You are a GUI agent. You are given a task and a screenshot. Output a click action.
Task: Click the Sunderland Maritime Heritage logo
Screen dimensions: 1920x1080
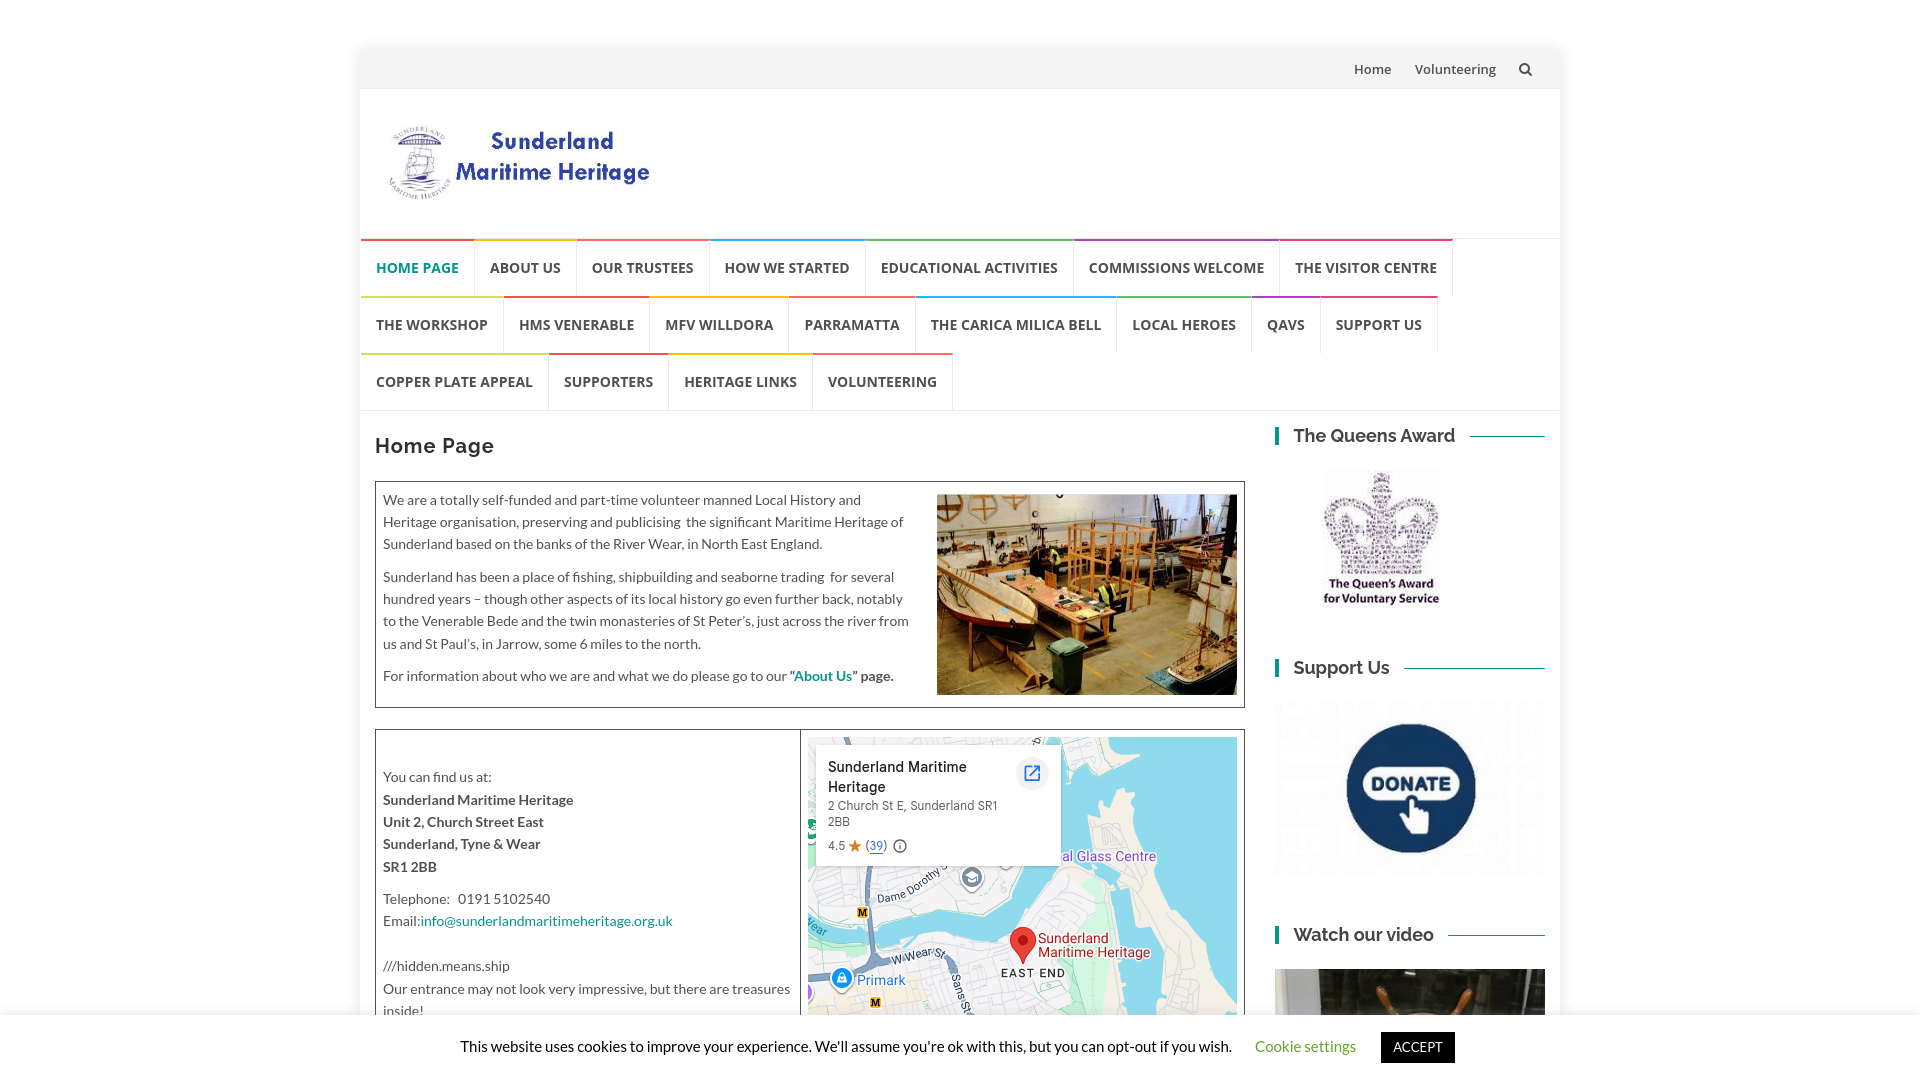(519, 163)
